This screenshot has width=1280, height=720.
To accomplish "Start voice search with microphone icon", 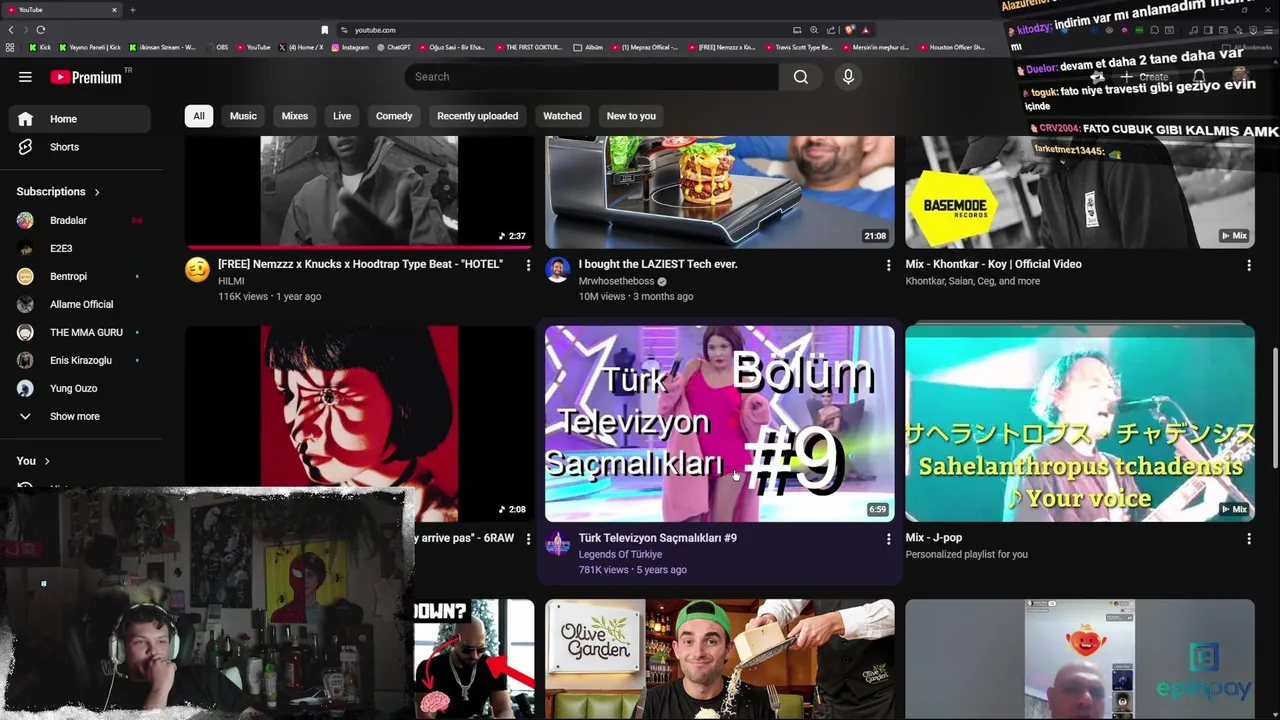I will tap(848, 77).
